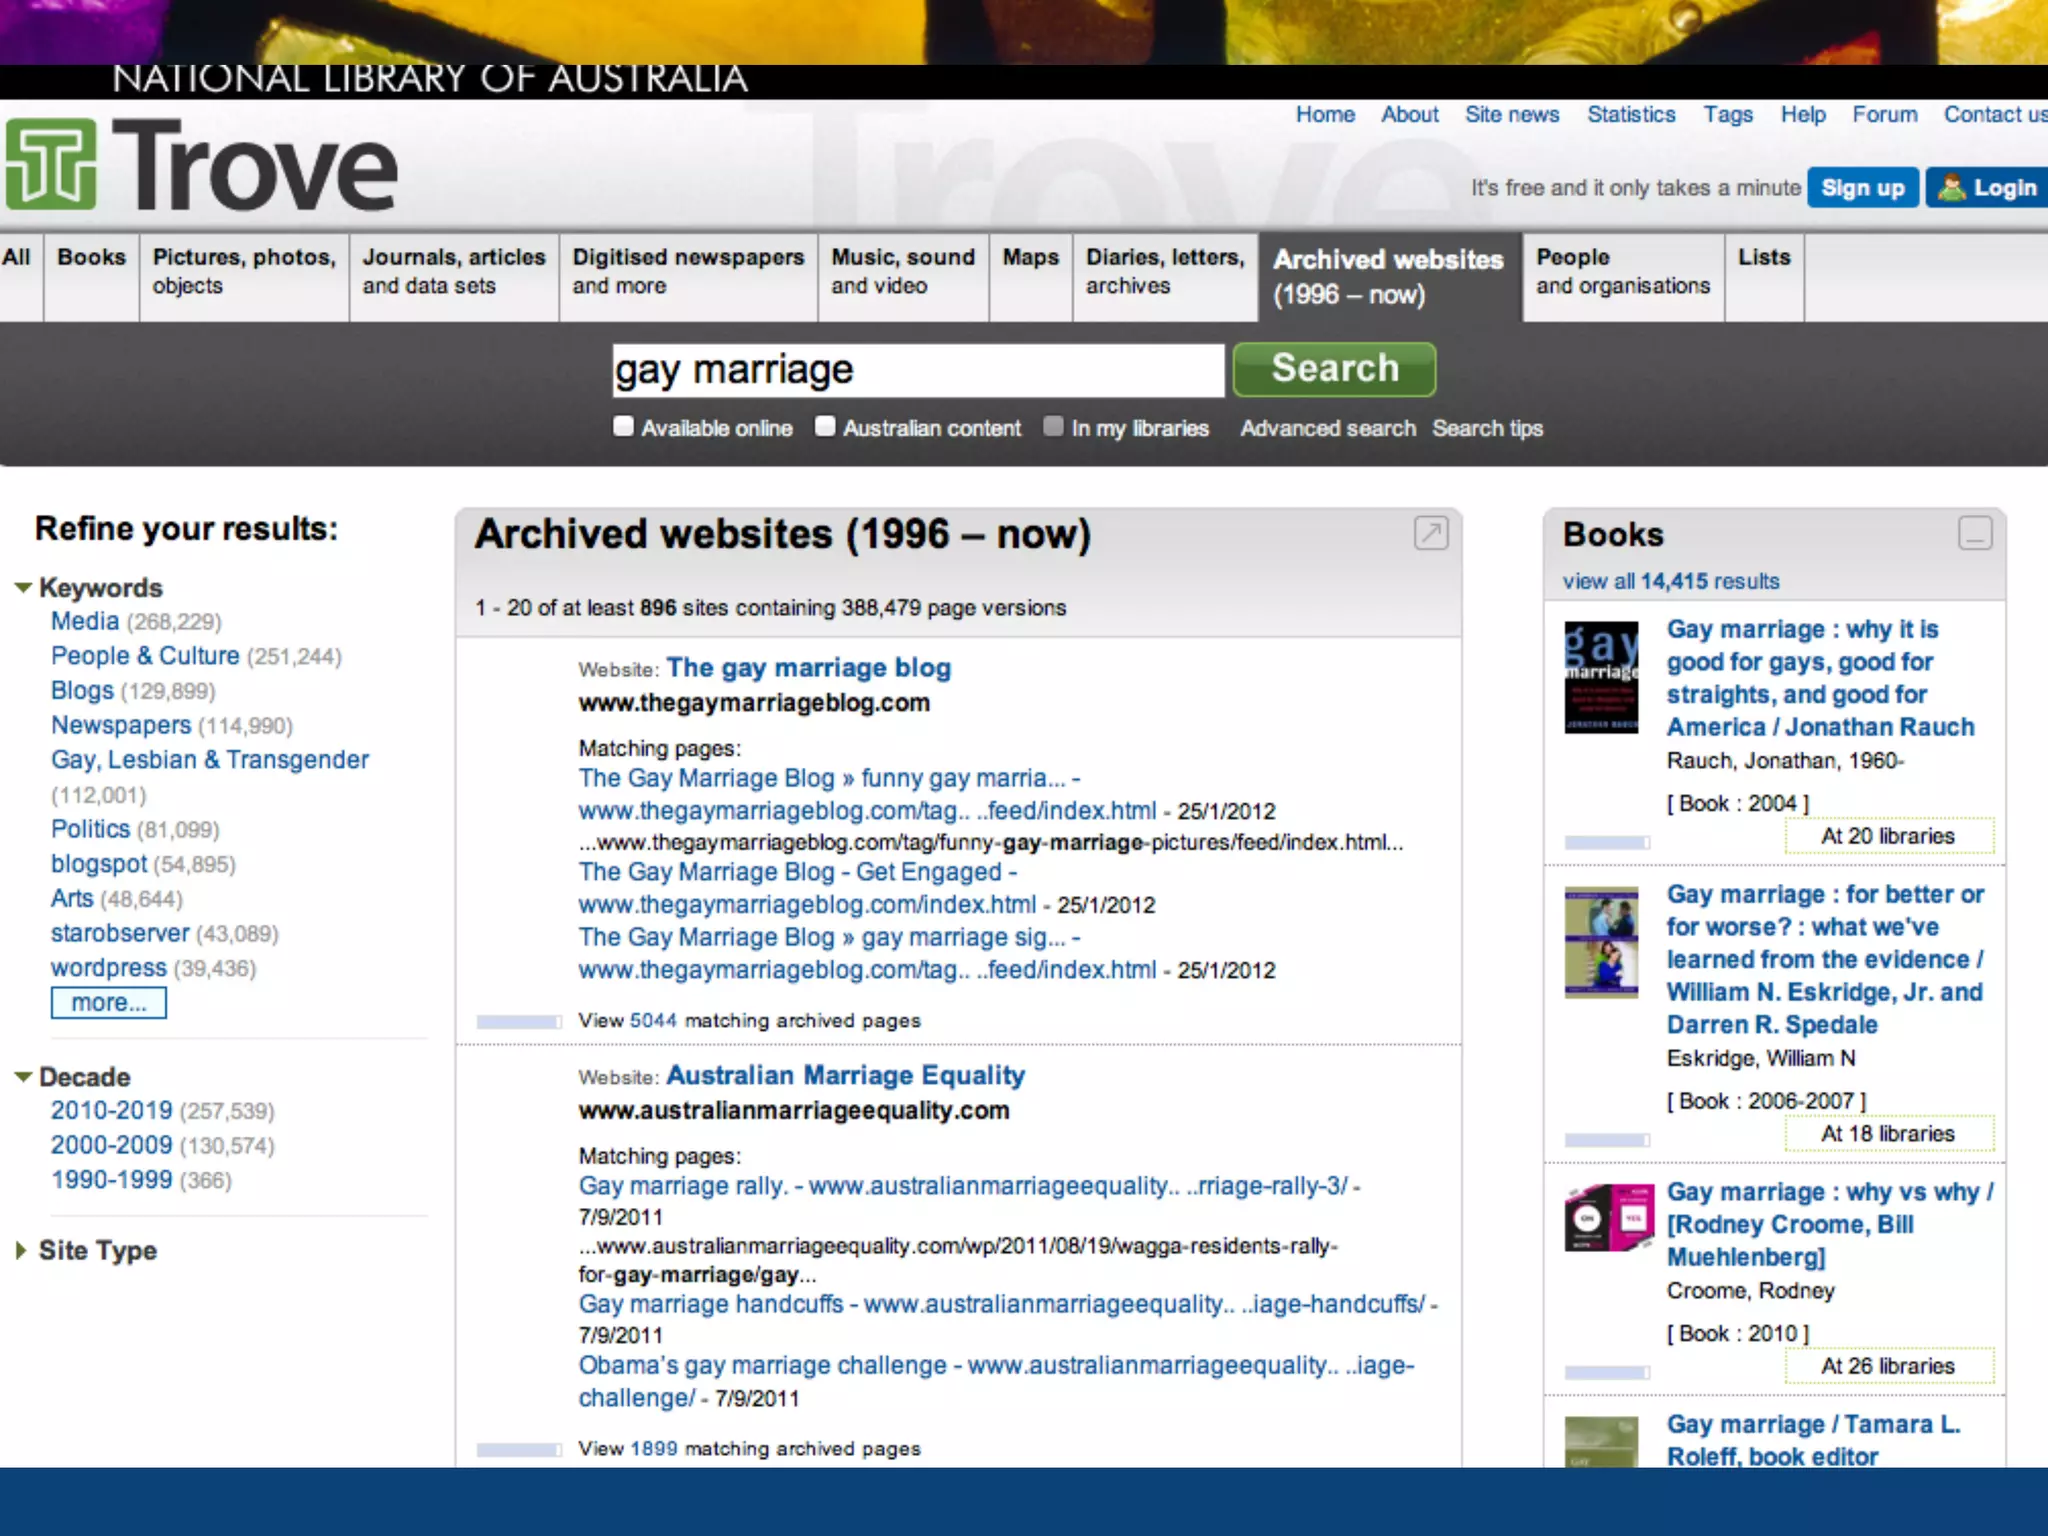Click the search field containing gay marriage
2048x1536 pixels.
tap(917, 371)
